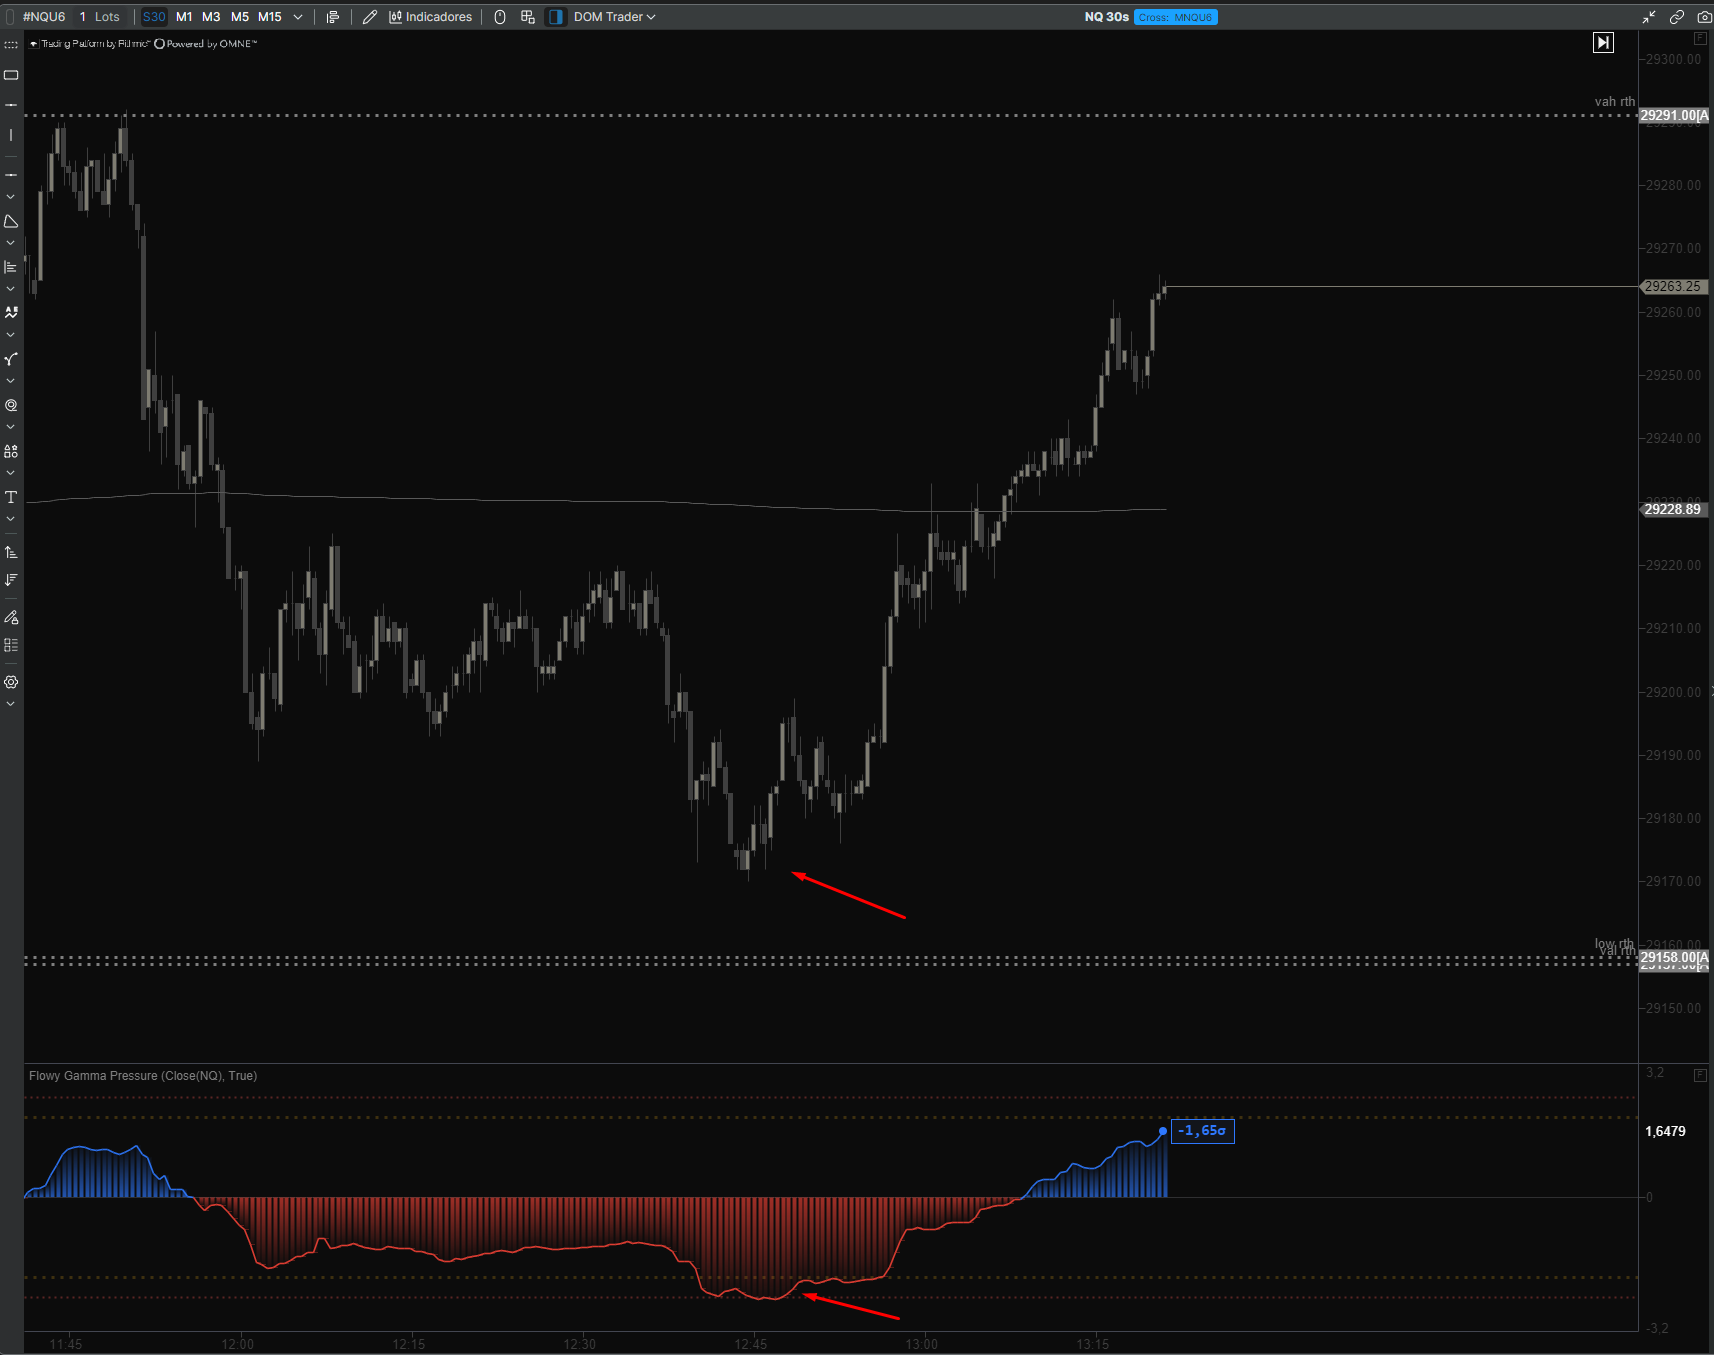Image resolution: width=1714 pixels, height=1355 pixels.
Task: Open the sidebar settings gear
Action: [11, 682]
